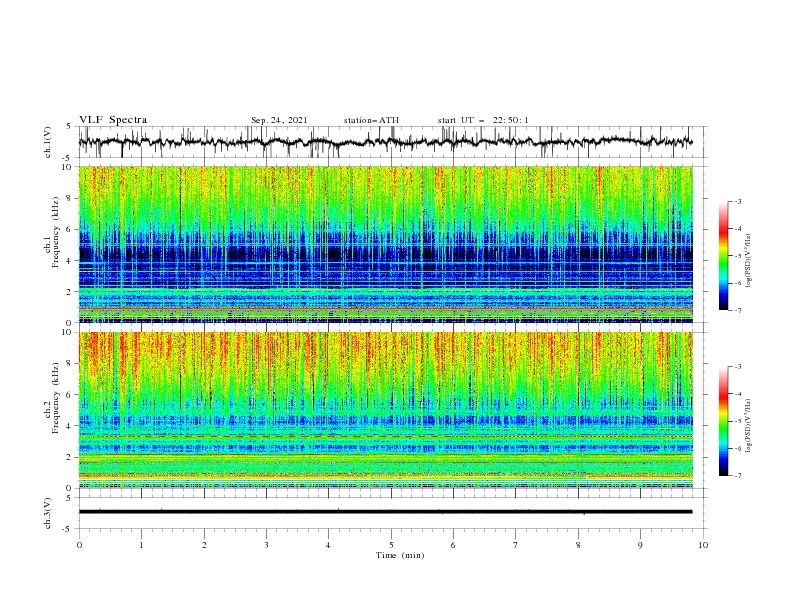The width and height of the screenshot is (792, 612).
Task: Click the "5" tick label on Time axis
Action: coord(391,545)
